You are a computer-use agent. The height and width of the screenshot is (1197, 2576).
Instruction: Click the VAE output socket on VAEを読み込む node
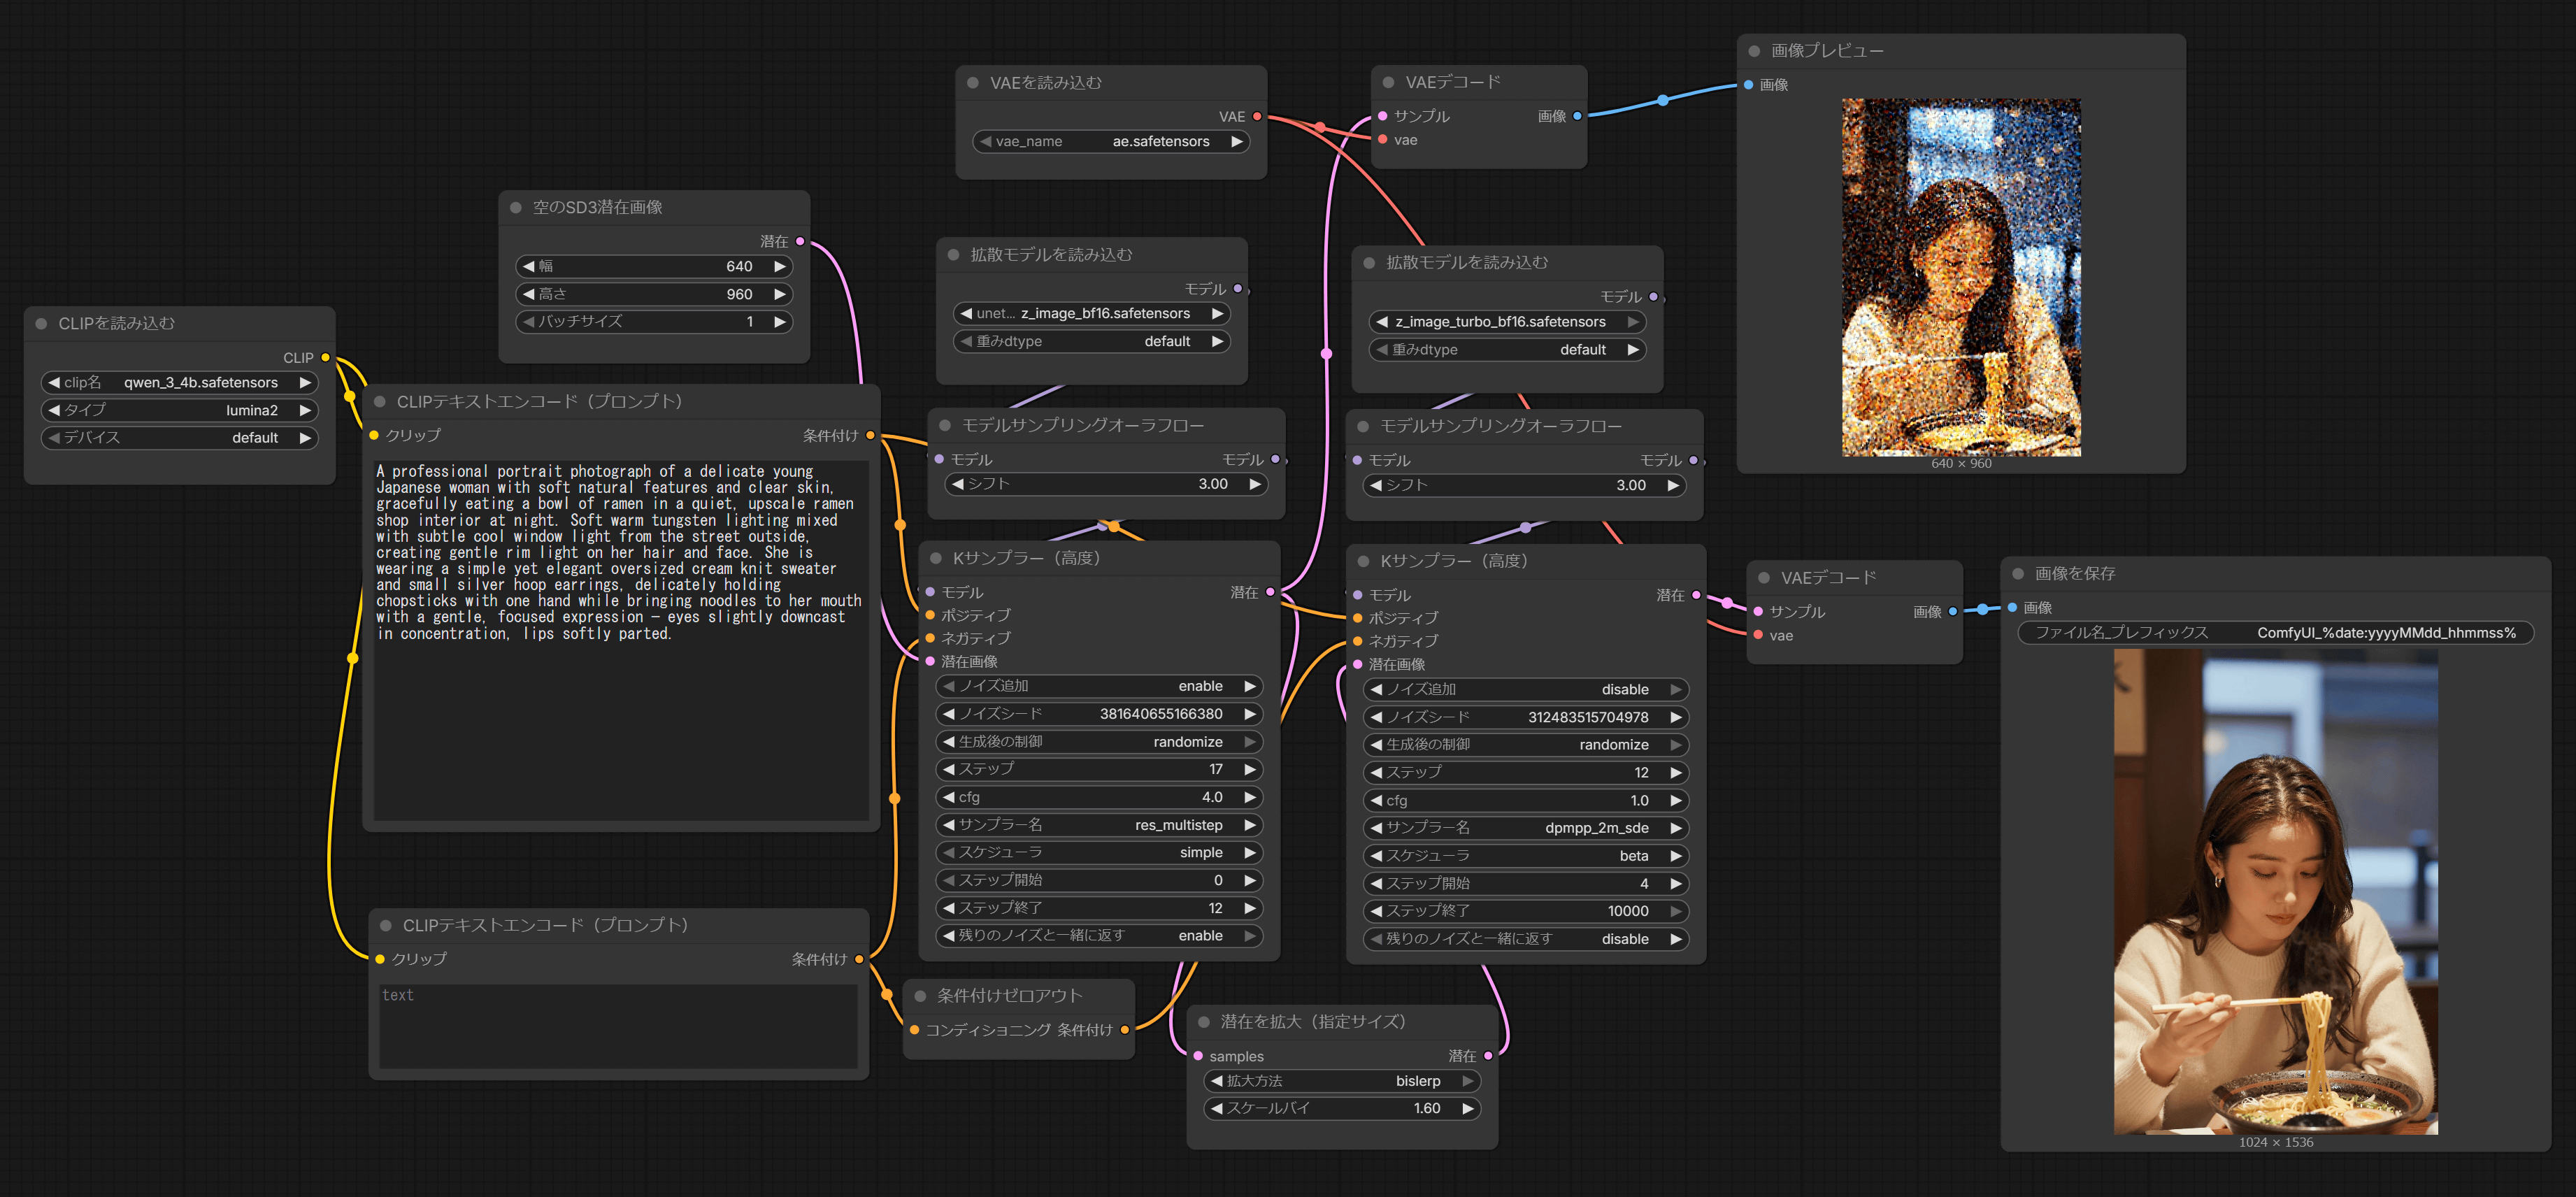[x=1257, y=117]
